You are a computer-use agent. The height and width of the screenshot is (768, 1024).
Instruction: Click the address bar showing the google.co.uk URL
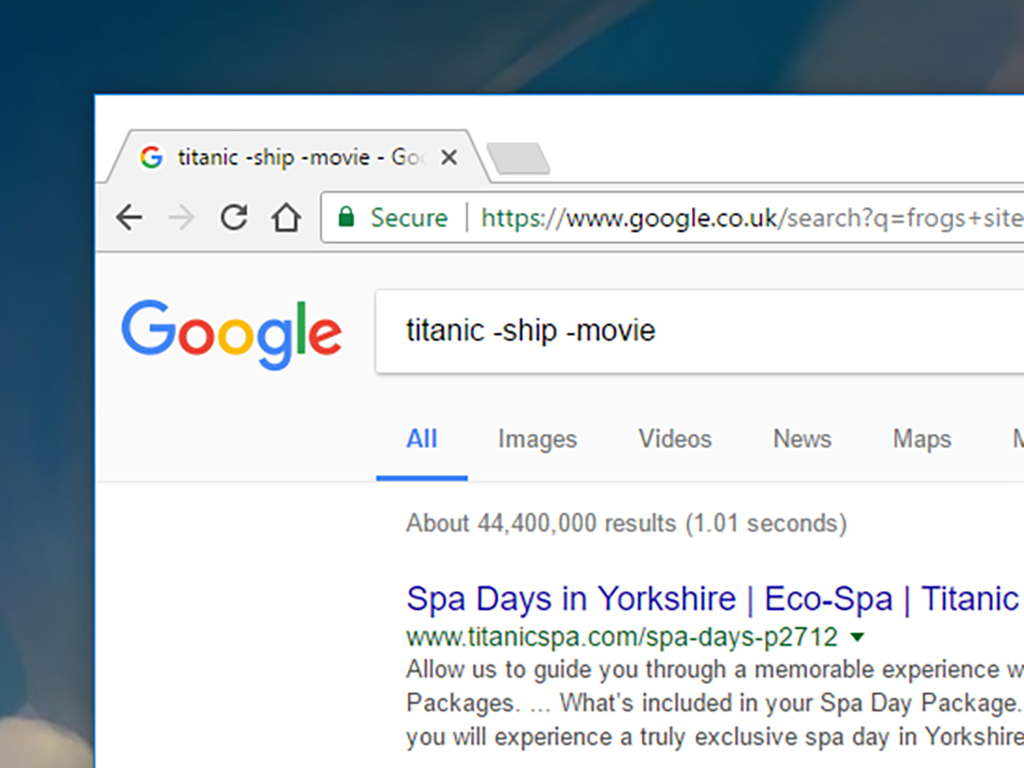click(x=750, y=218)
